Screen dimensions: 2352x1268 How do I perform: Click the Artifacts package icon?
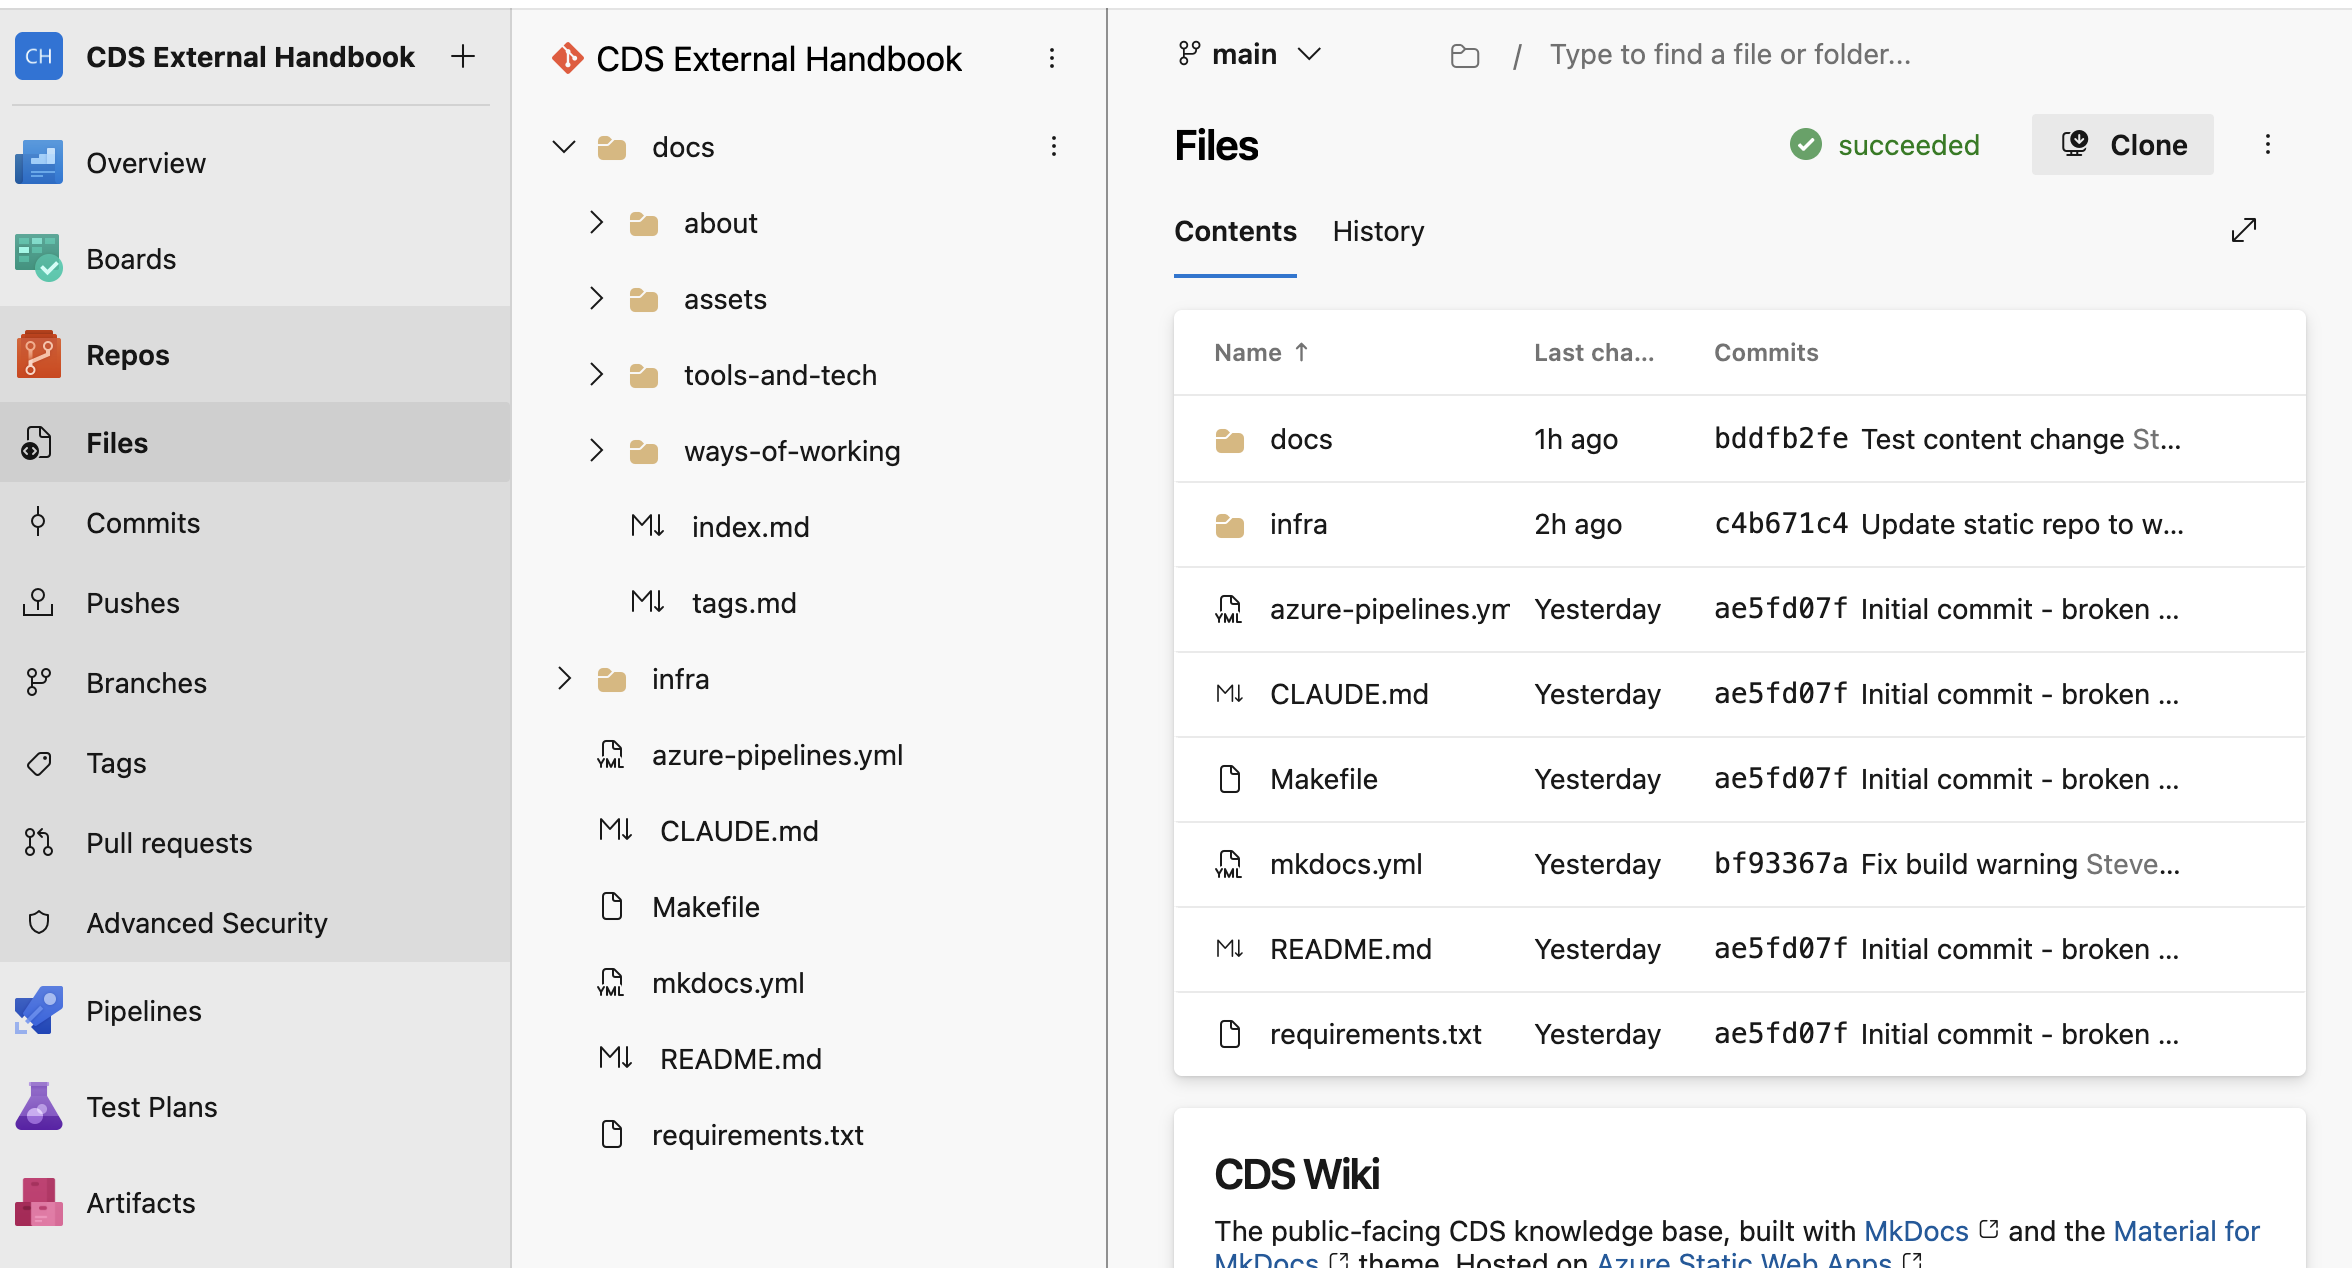tap(39, 1202)
